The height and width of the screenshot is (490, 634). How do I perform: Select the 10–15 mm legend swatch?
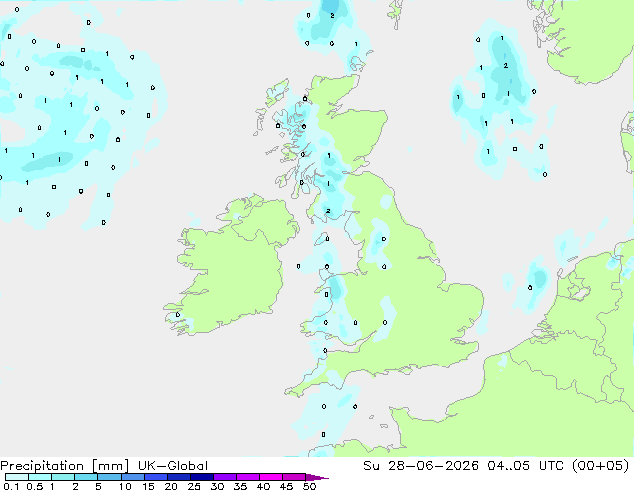133,477
